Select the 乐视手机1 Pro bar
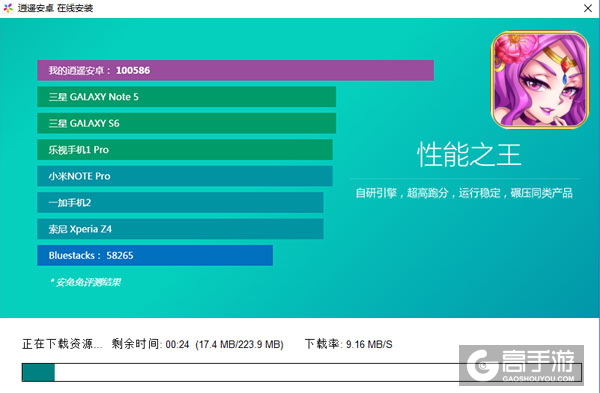This screenshot has height=393, width=600. tap(185, 150)
